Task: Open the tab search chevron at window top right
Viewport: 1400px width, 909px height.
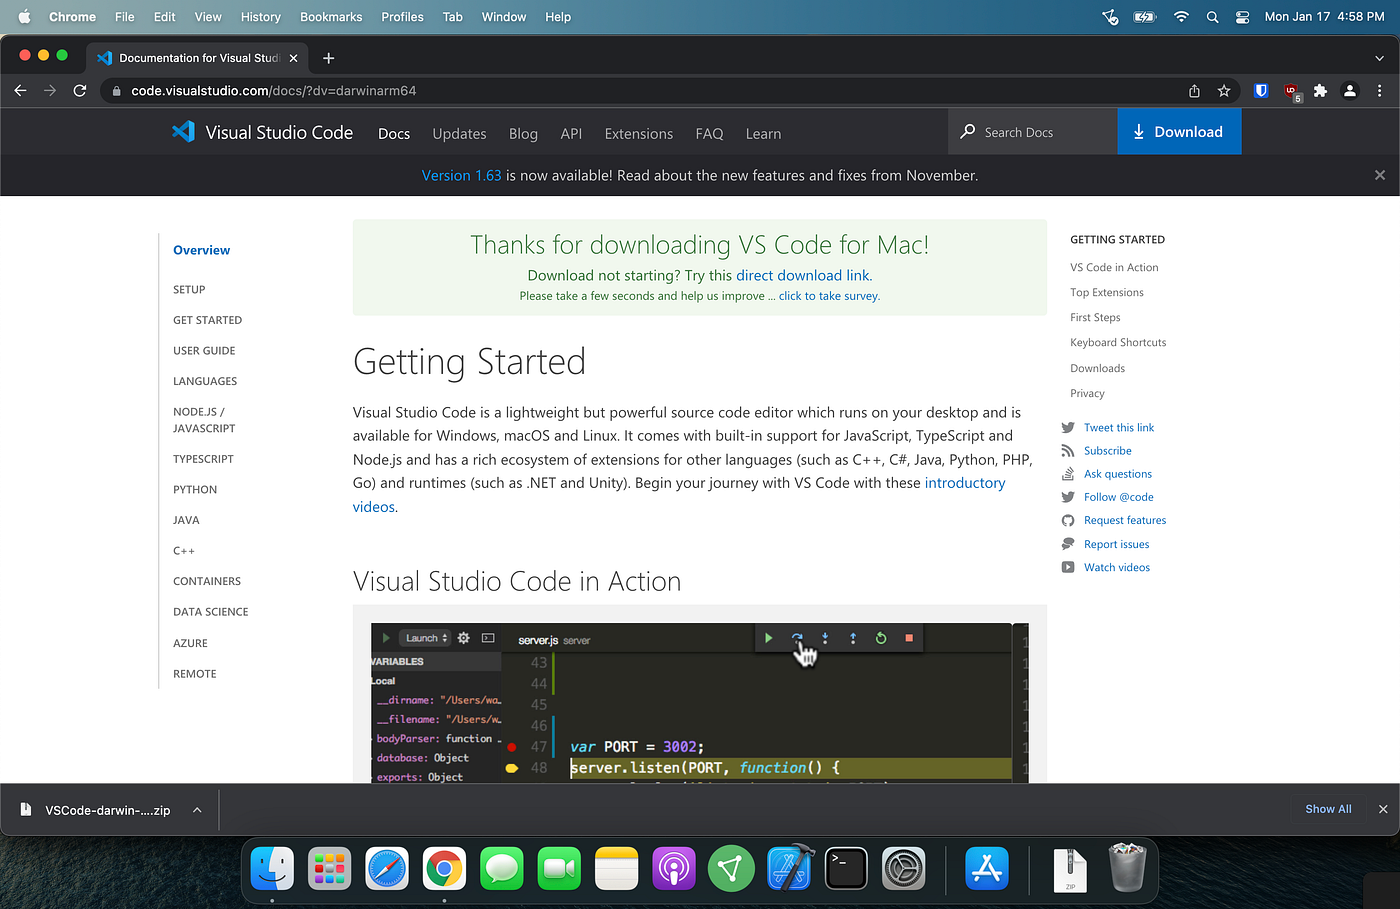Action: tap(1378, 57)
